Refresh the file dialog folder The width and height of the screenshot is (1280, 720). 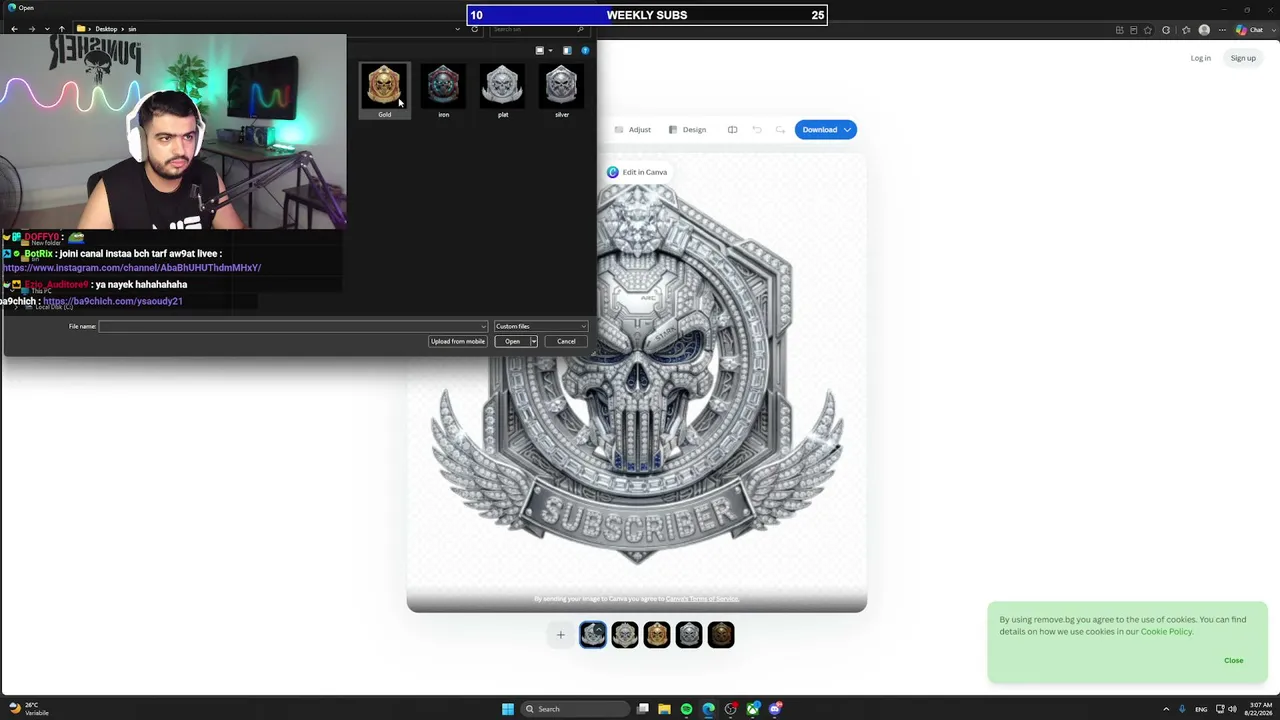[474, 29]
